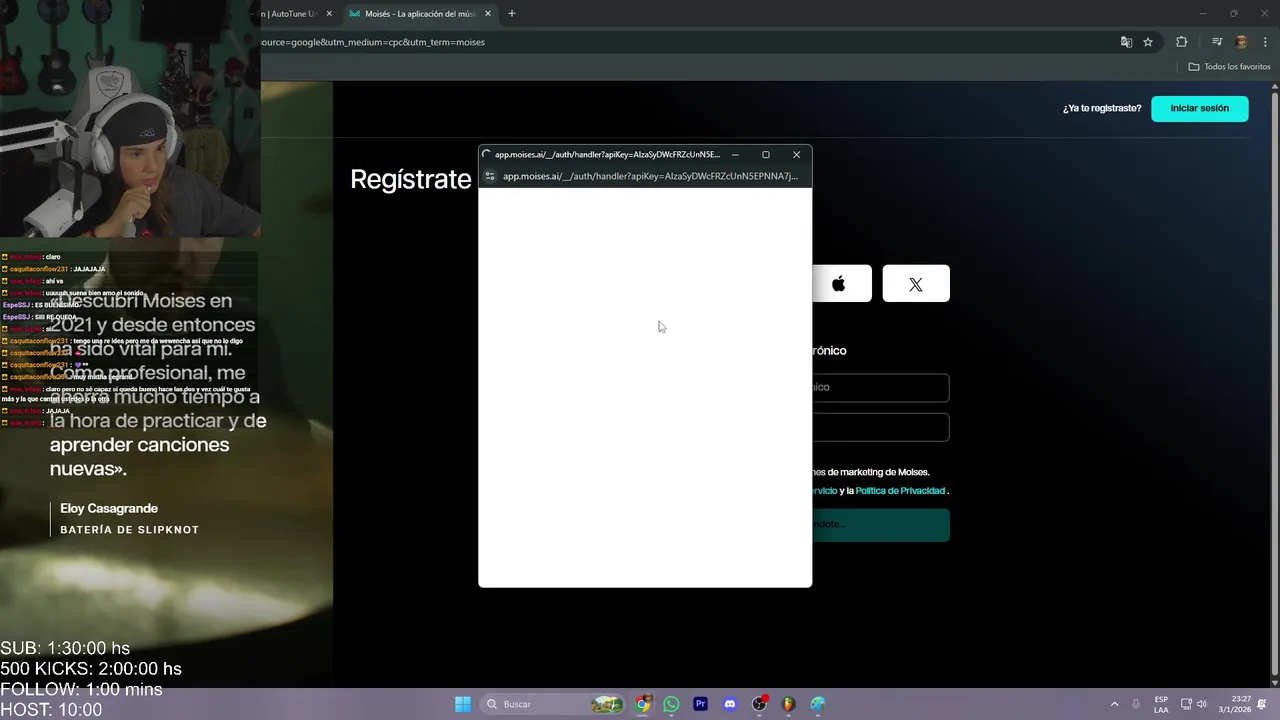The width and height of the screenshot is (1280, 720).
Task: Open the Chrome extensions puzzle icon
Action: point(1181,42)
